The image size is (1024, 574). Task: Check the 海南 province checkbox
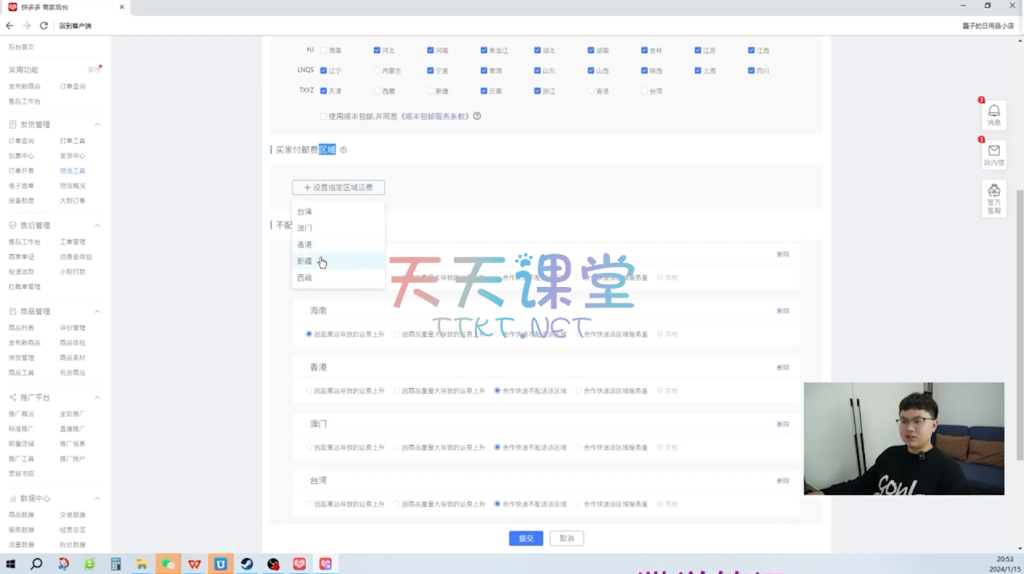point(324,50)
